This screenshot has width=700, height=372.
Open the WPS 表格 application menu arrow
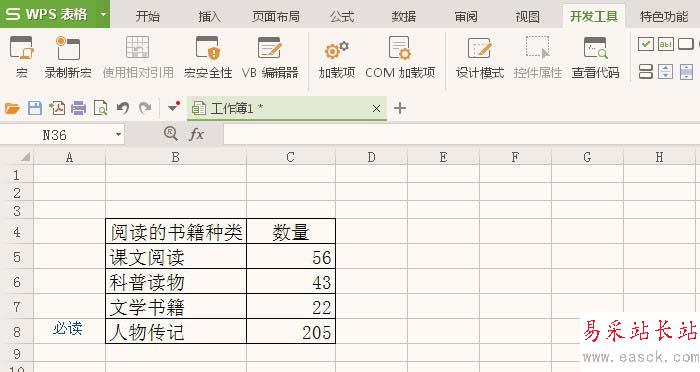[103, 14]
